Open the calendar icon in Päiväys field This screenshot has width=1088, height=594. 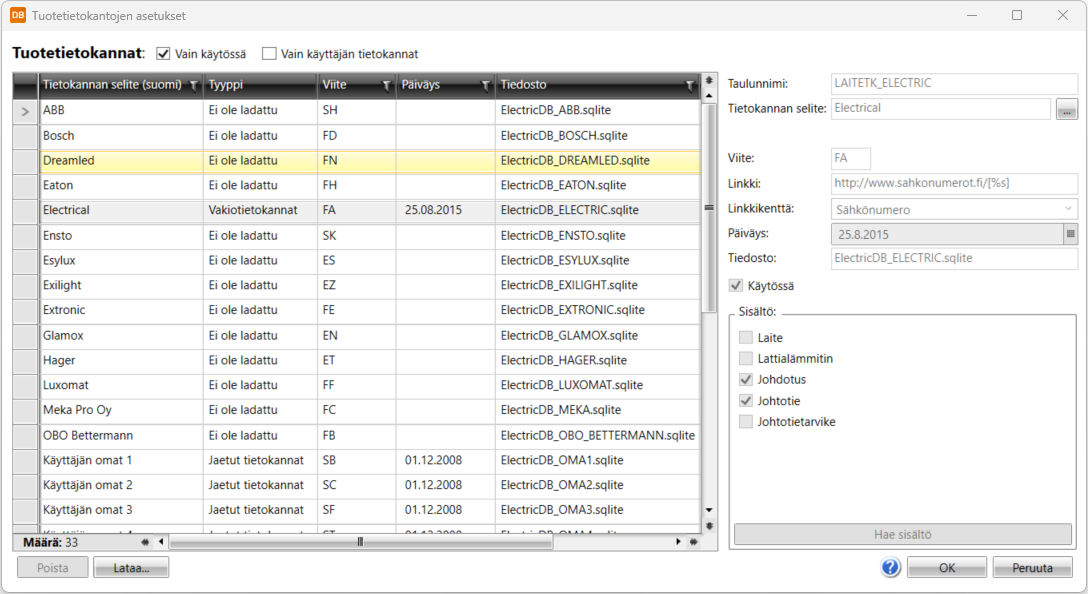(1070, 233)
